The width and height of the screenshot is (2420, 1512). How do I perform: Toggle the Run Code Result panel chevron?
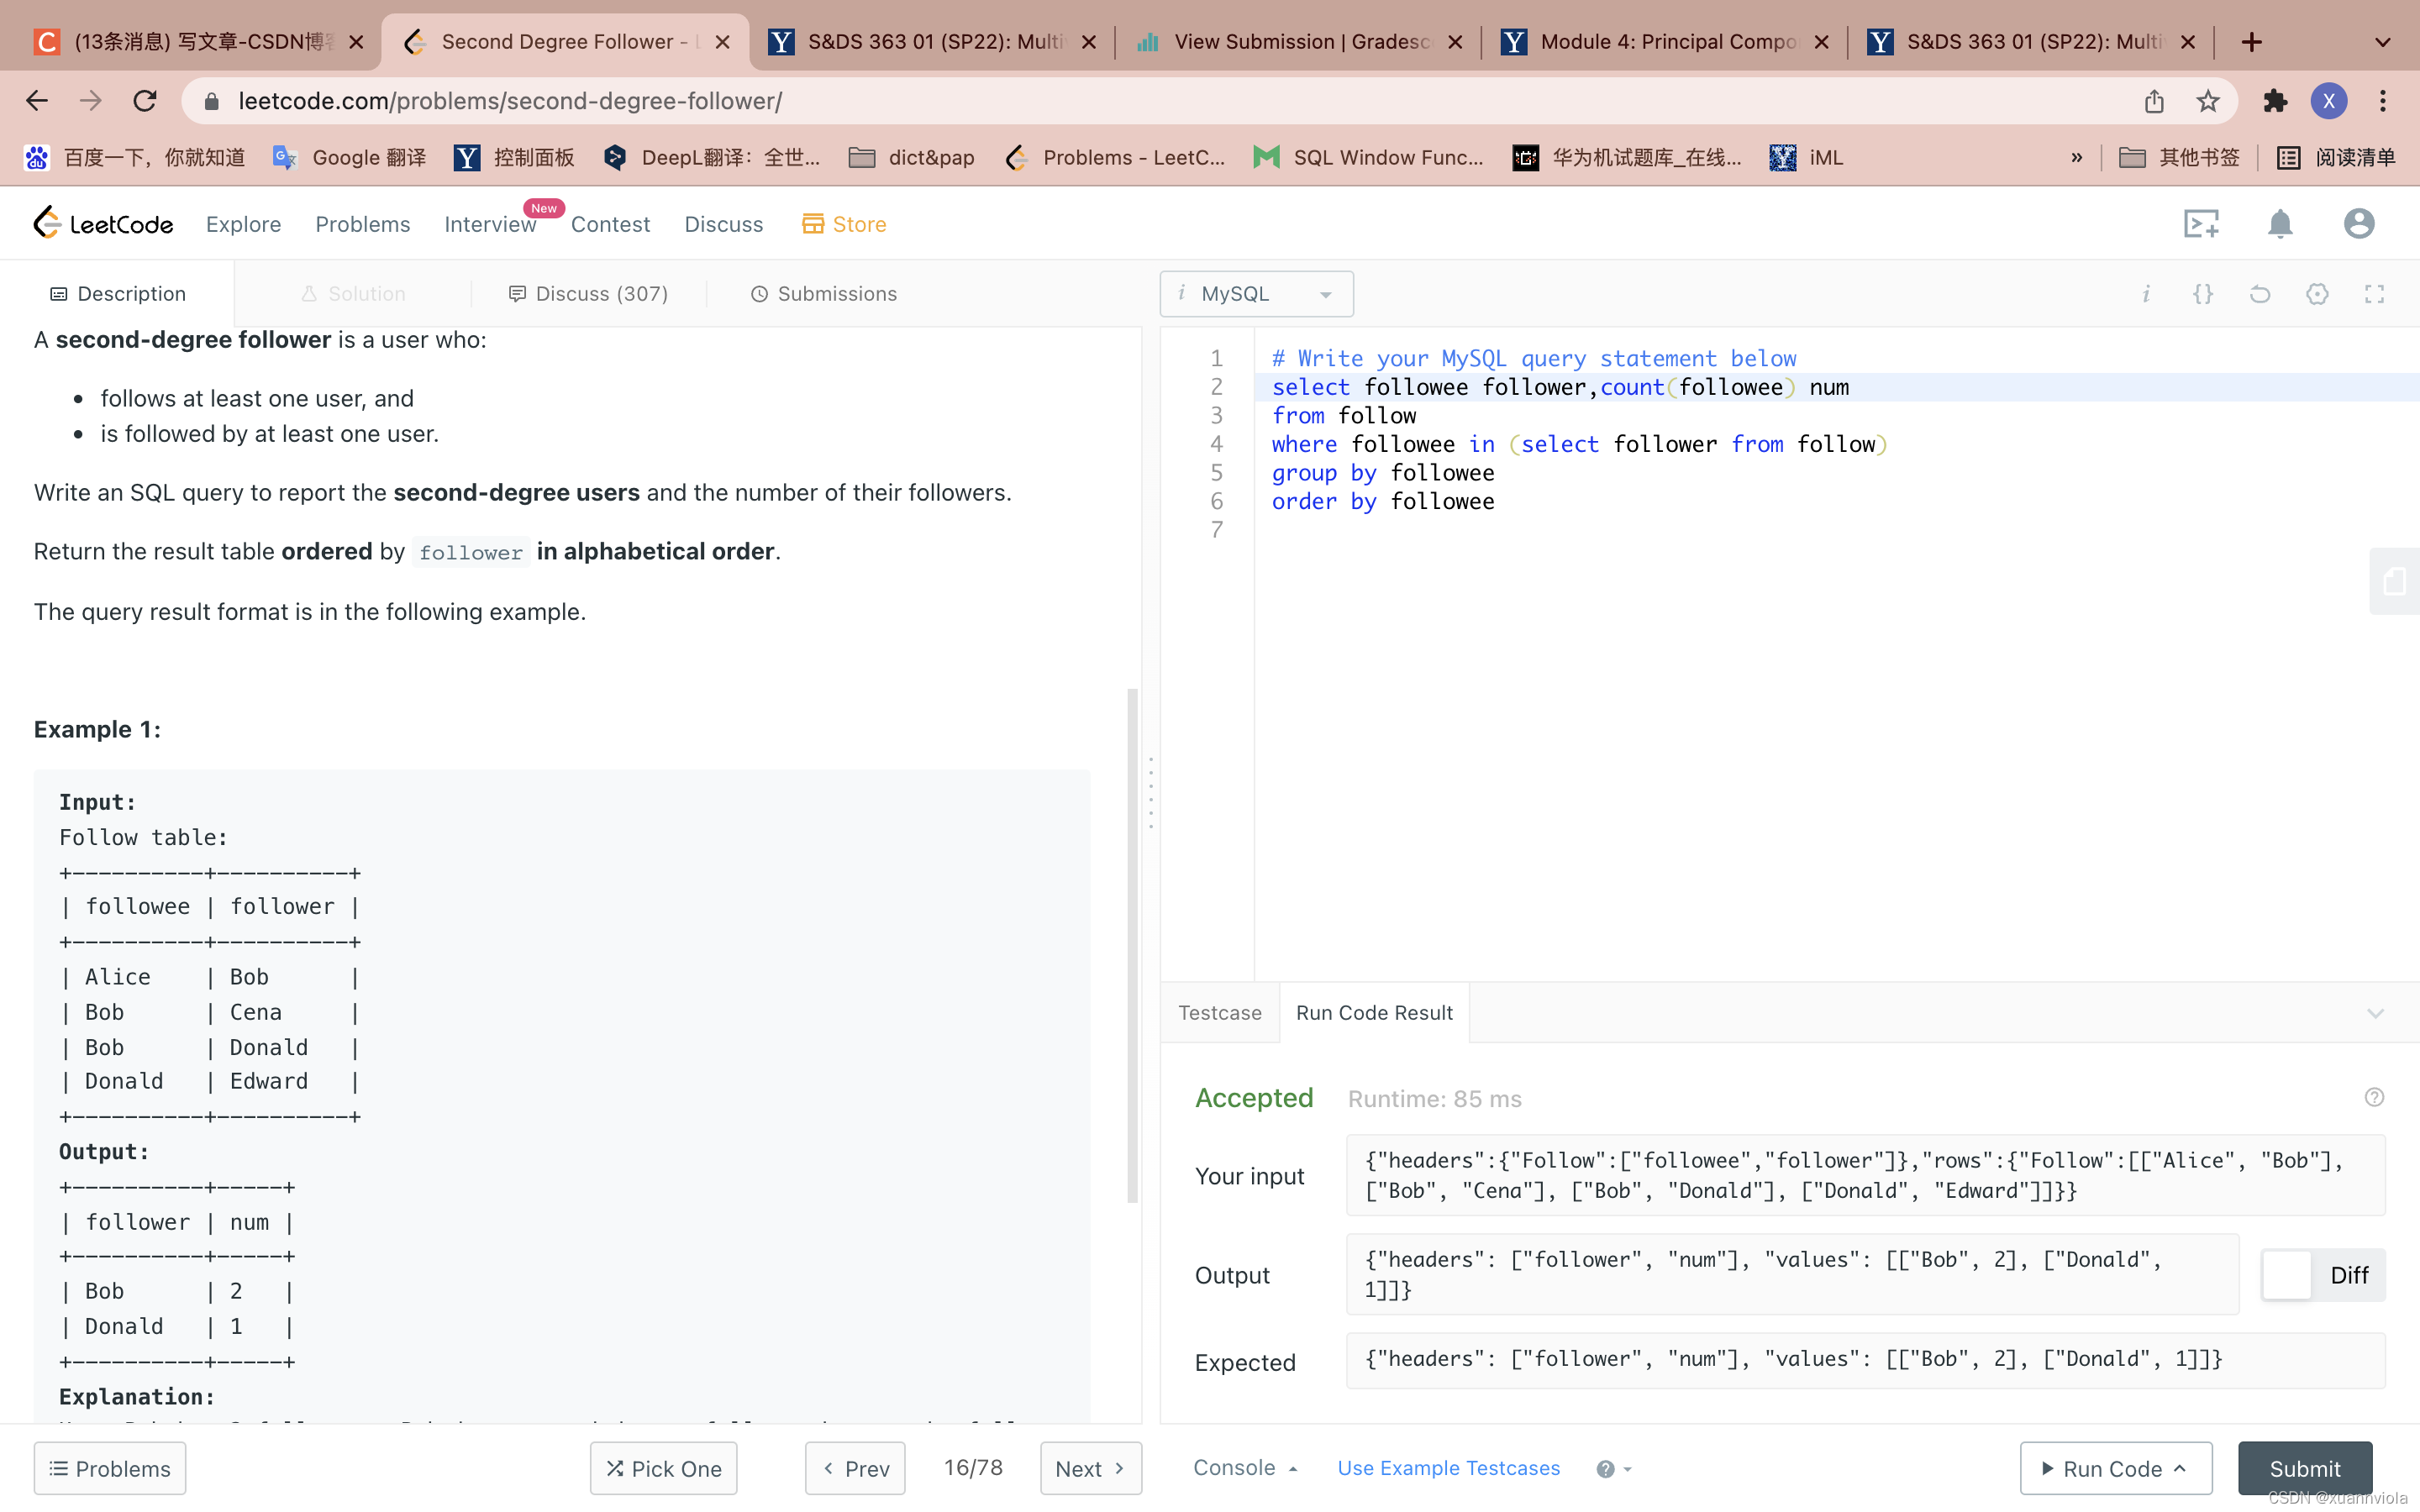click(x=2376, y=1013)
